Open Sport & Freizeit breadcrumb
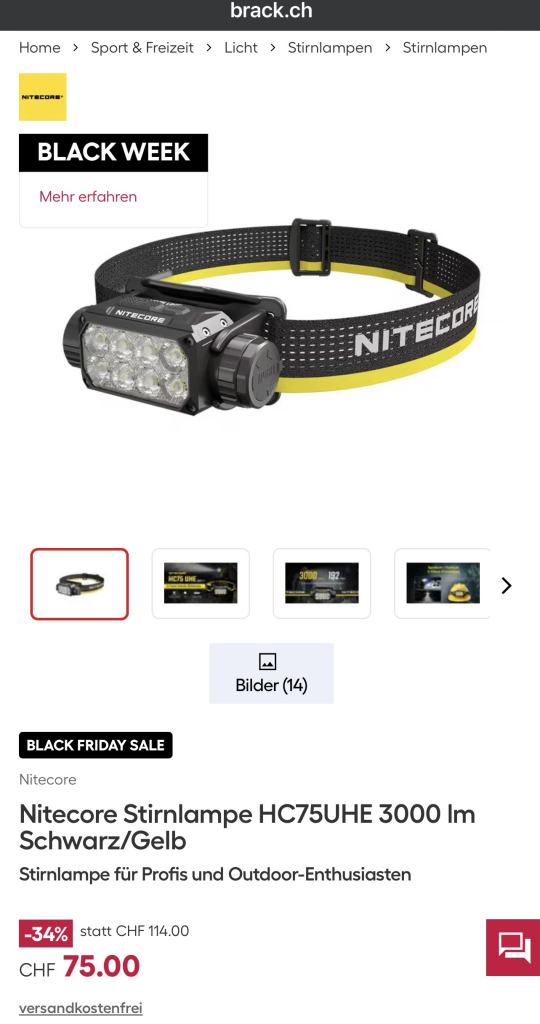540x1024 pixels. tap(142, 48)
